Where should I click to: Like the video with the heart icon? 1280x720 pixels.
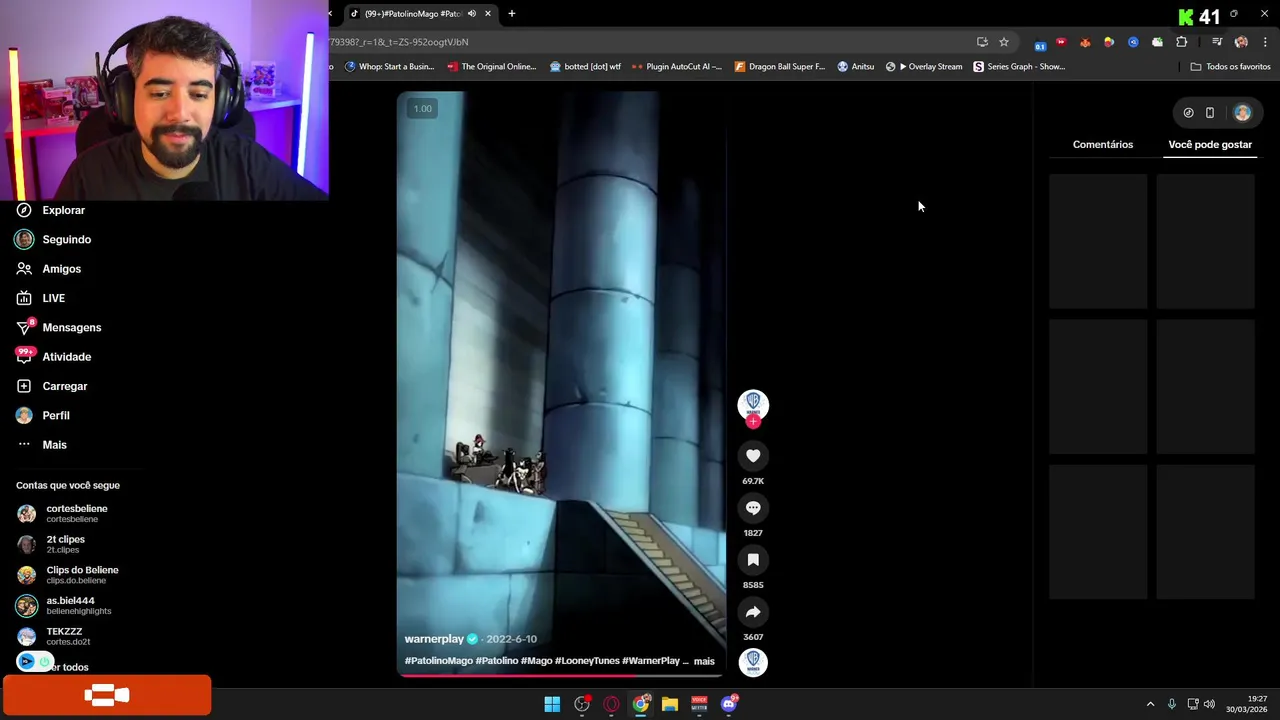[x=753, y=456]
